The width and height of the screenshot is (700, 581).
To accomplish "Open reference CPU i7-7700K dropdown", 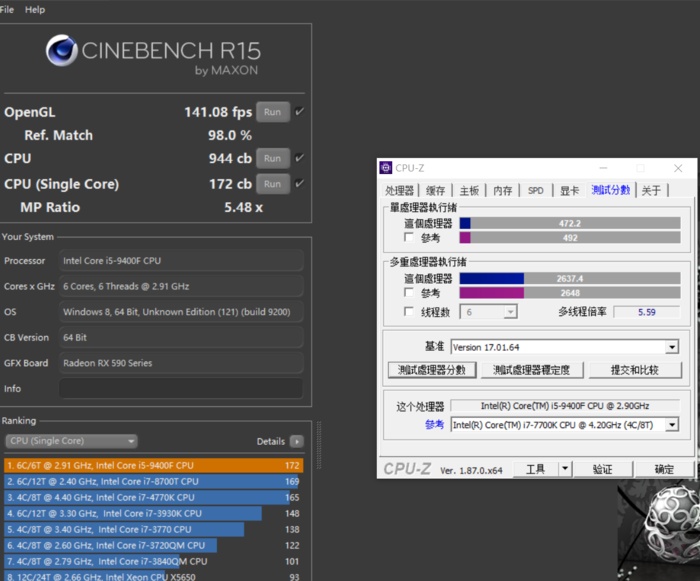I will 565,425.
